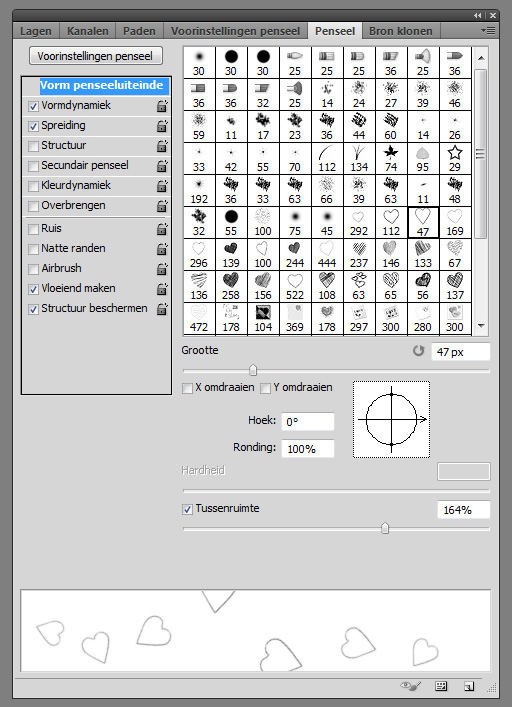Select the double hearts brush preset 63
The height and width of the screenshot is (707, 512).
click(x=359, y=287)
